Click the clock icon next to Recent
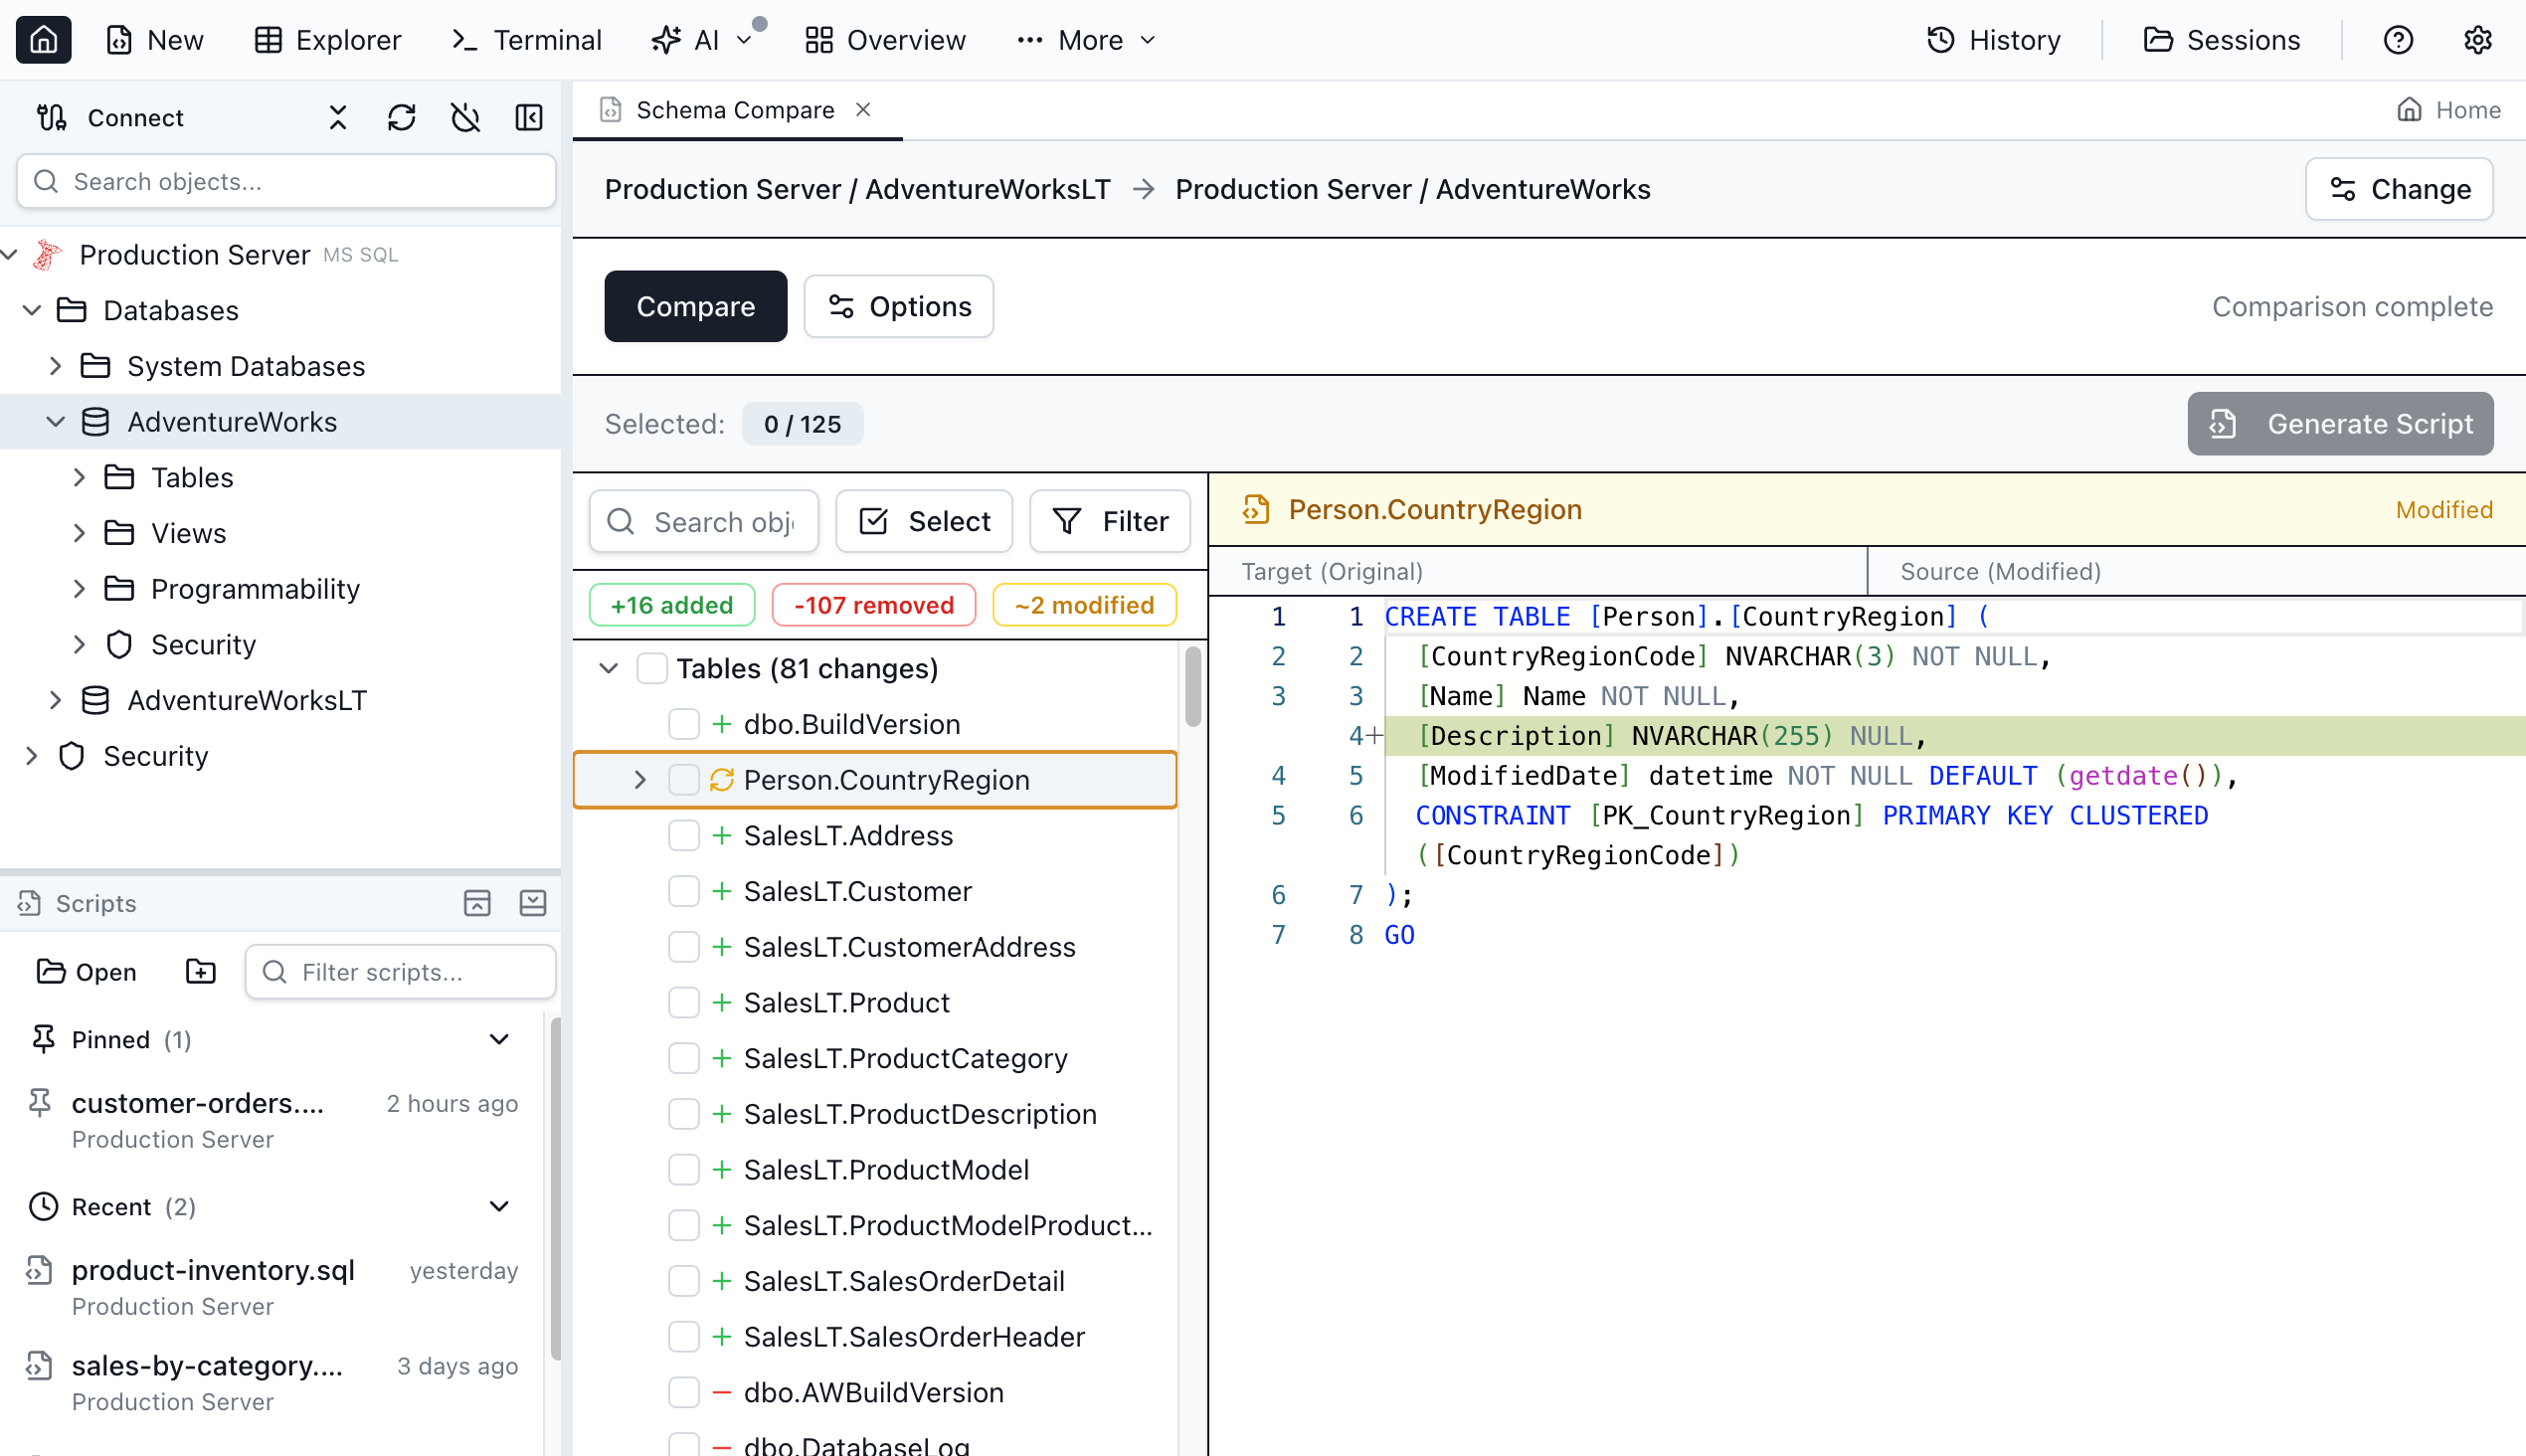 43,1206
